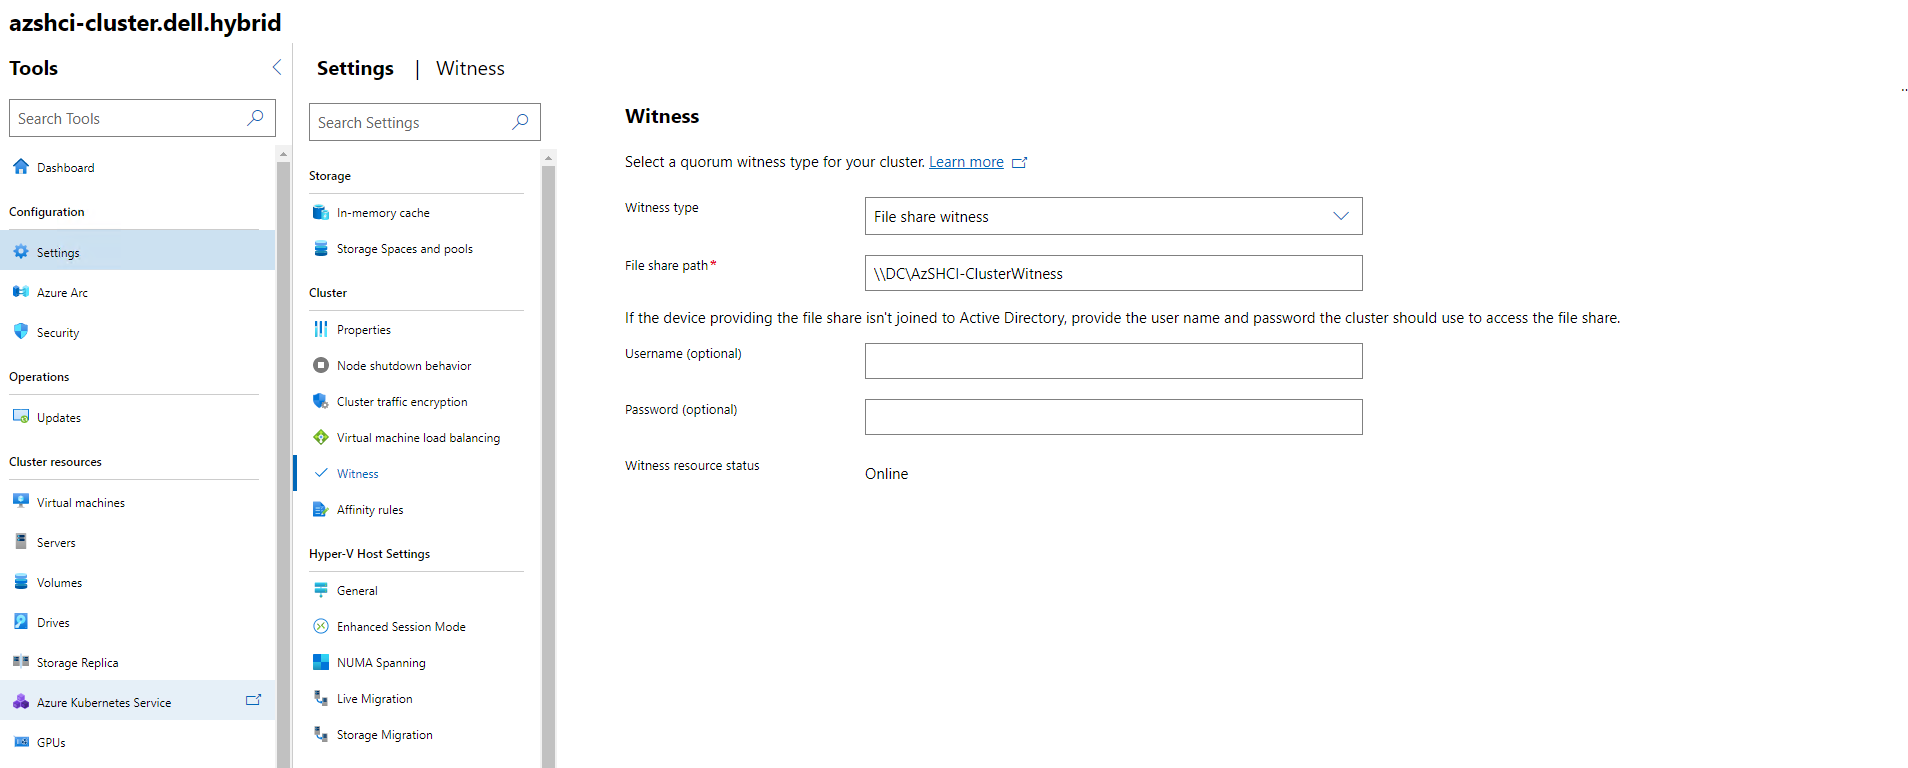Click the File share path field

coord(1112,273)
